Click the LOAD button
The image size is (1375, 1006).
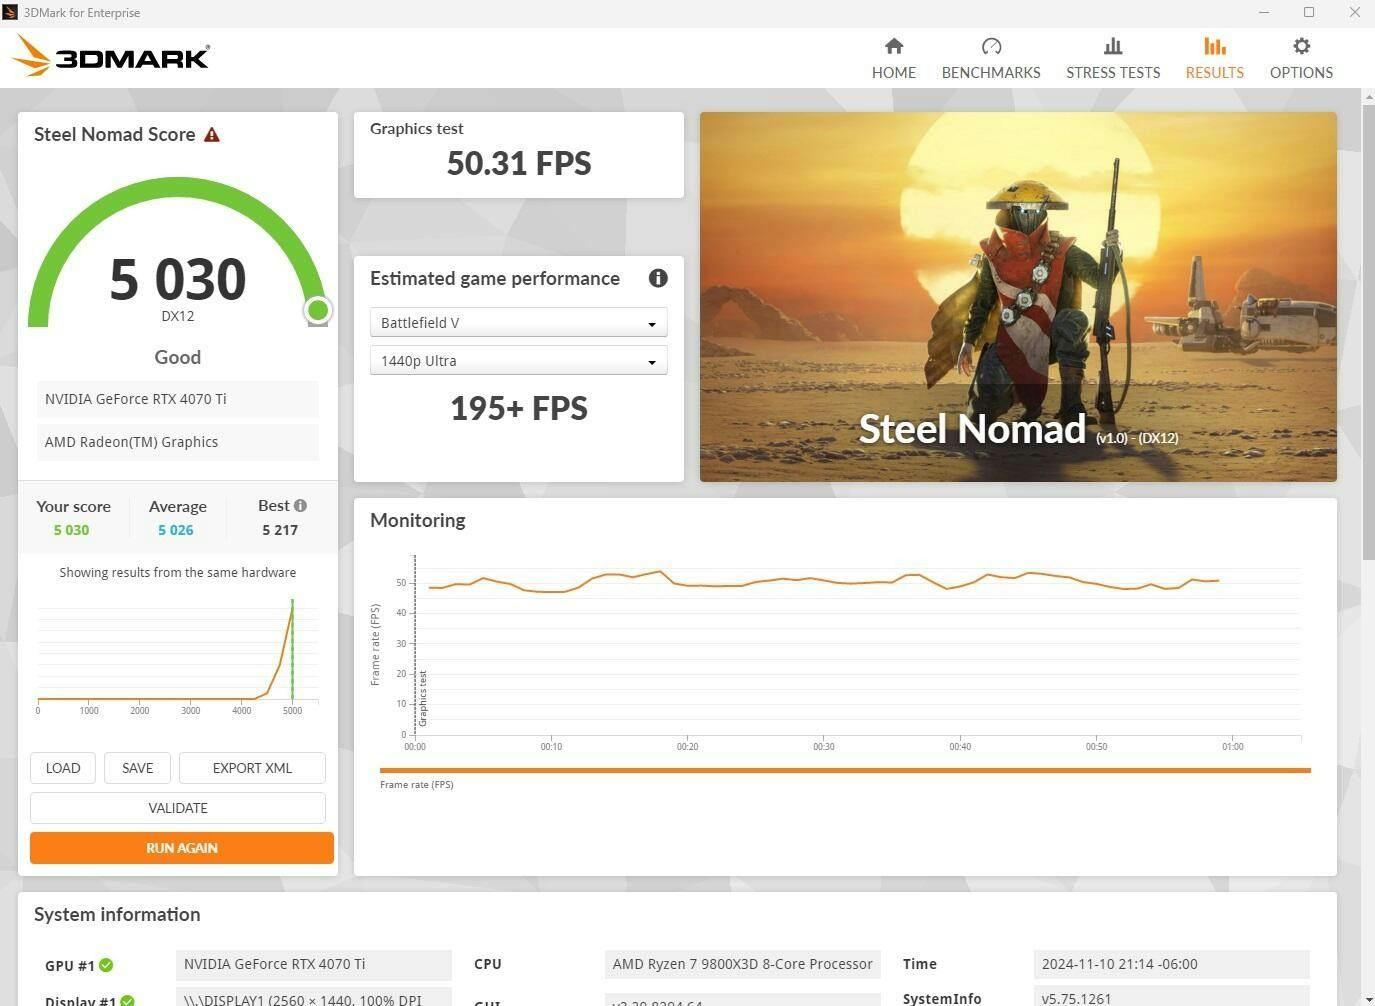pyautogui.click(x=63, y=768)
